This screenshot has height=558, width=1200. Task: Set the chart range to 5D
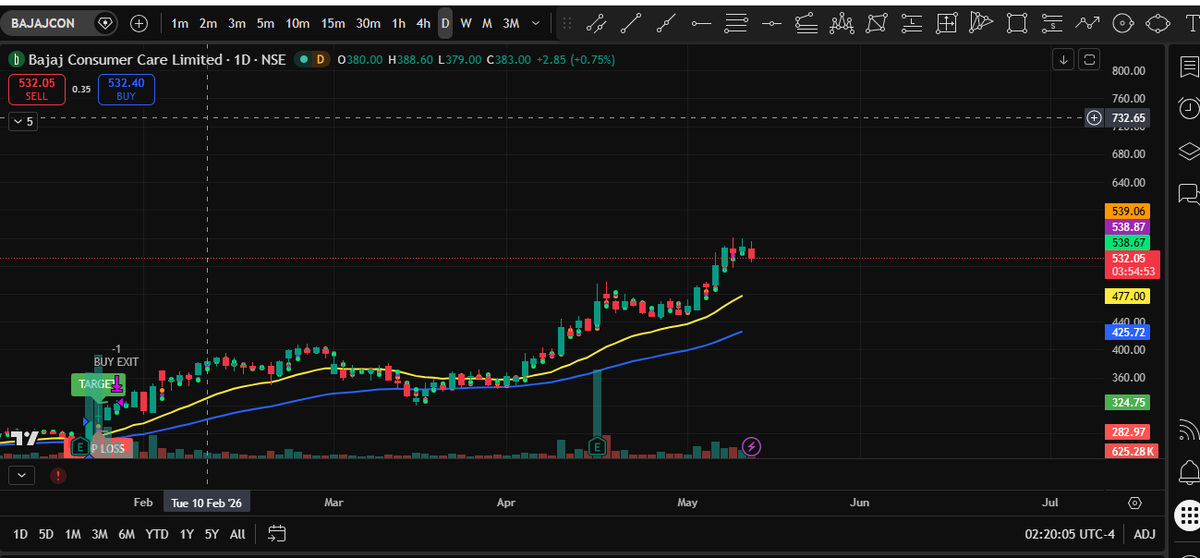46,534
